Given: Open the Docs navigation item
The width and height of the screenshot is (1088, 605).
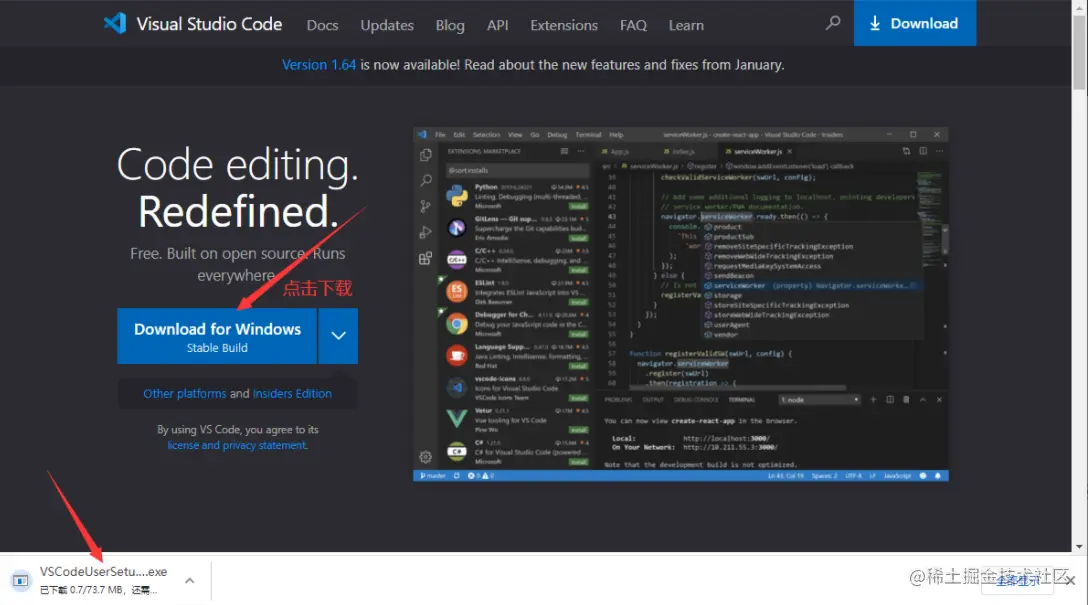Looking at the screenshot, I should point(323,25).
